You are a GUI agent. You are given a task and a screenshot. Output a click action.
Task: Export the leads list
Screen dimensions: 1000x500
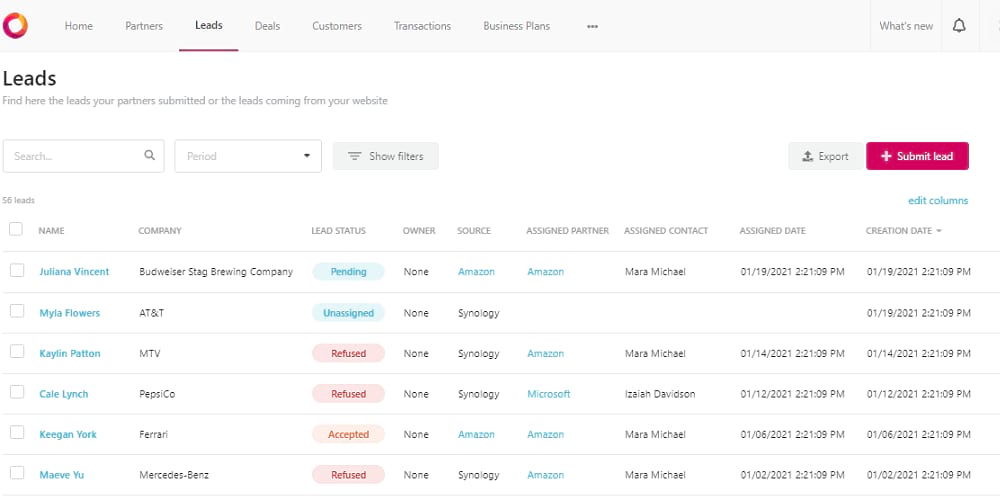point(825,156)
